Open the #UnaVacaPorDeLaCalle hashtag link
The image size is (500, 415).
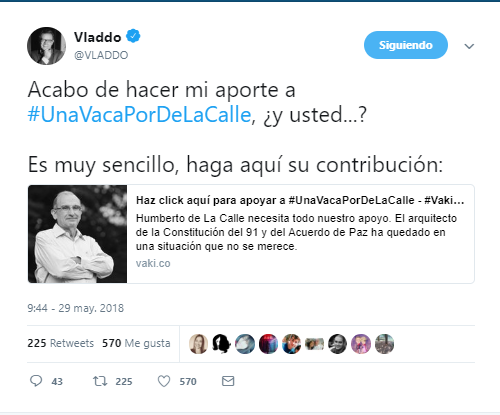tap(139, 115)
